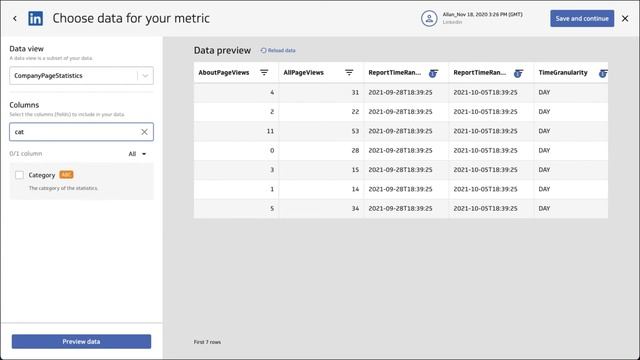Select the AboutPageViews column header
The image size is (640, 360).
[x=224, y=73]
